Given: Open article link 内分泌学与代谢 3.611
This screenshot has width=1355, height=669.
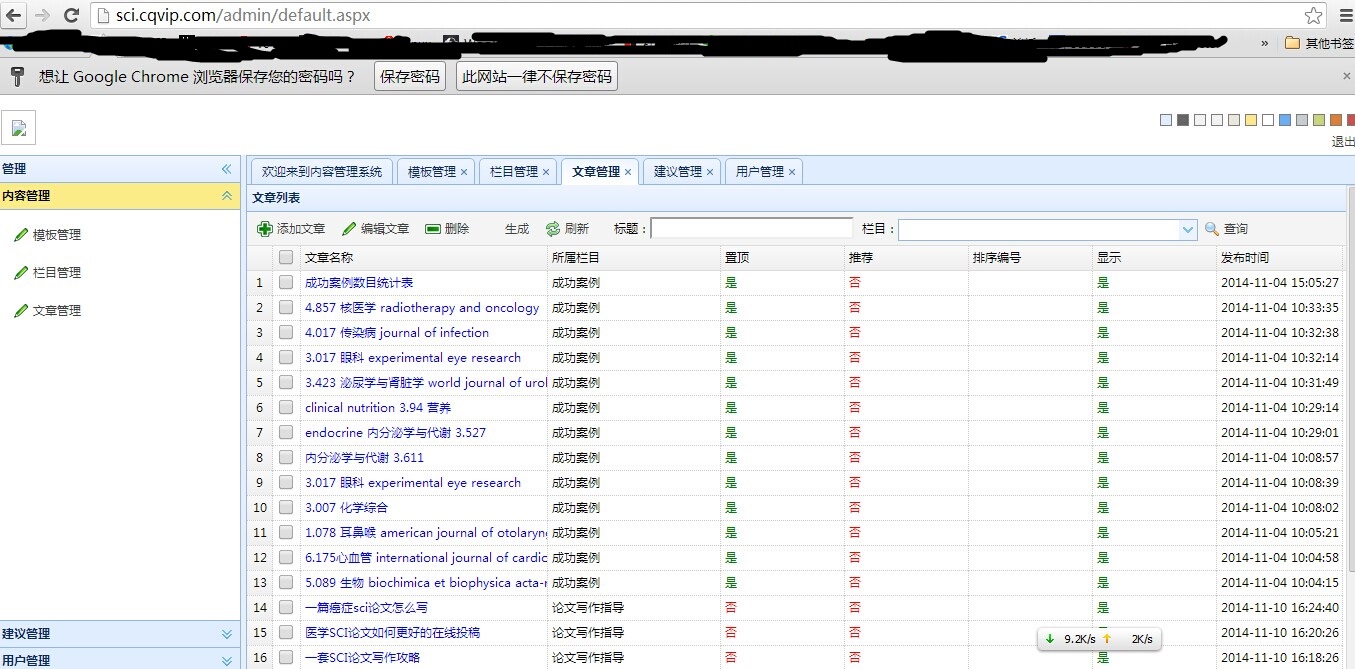Looking at the screenshot, I should click(364, 458).
